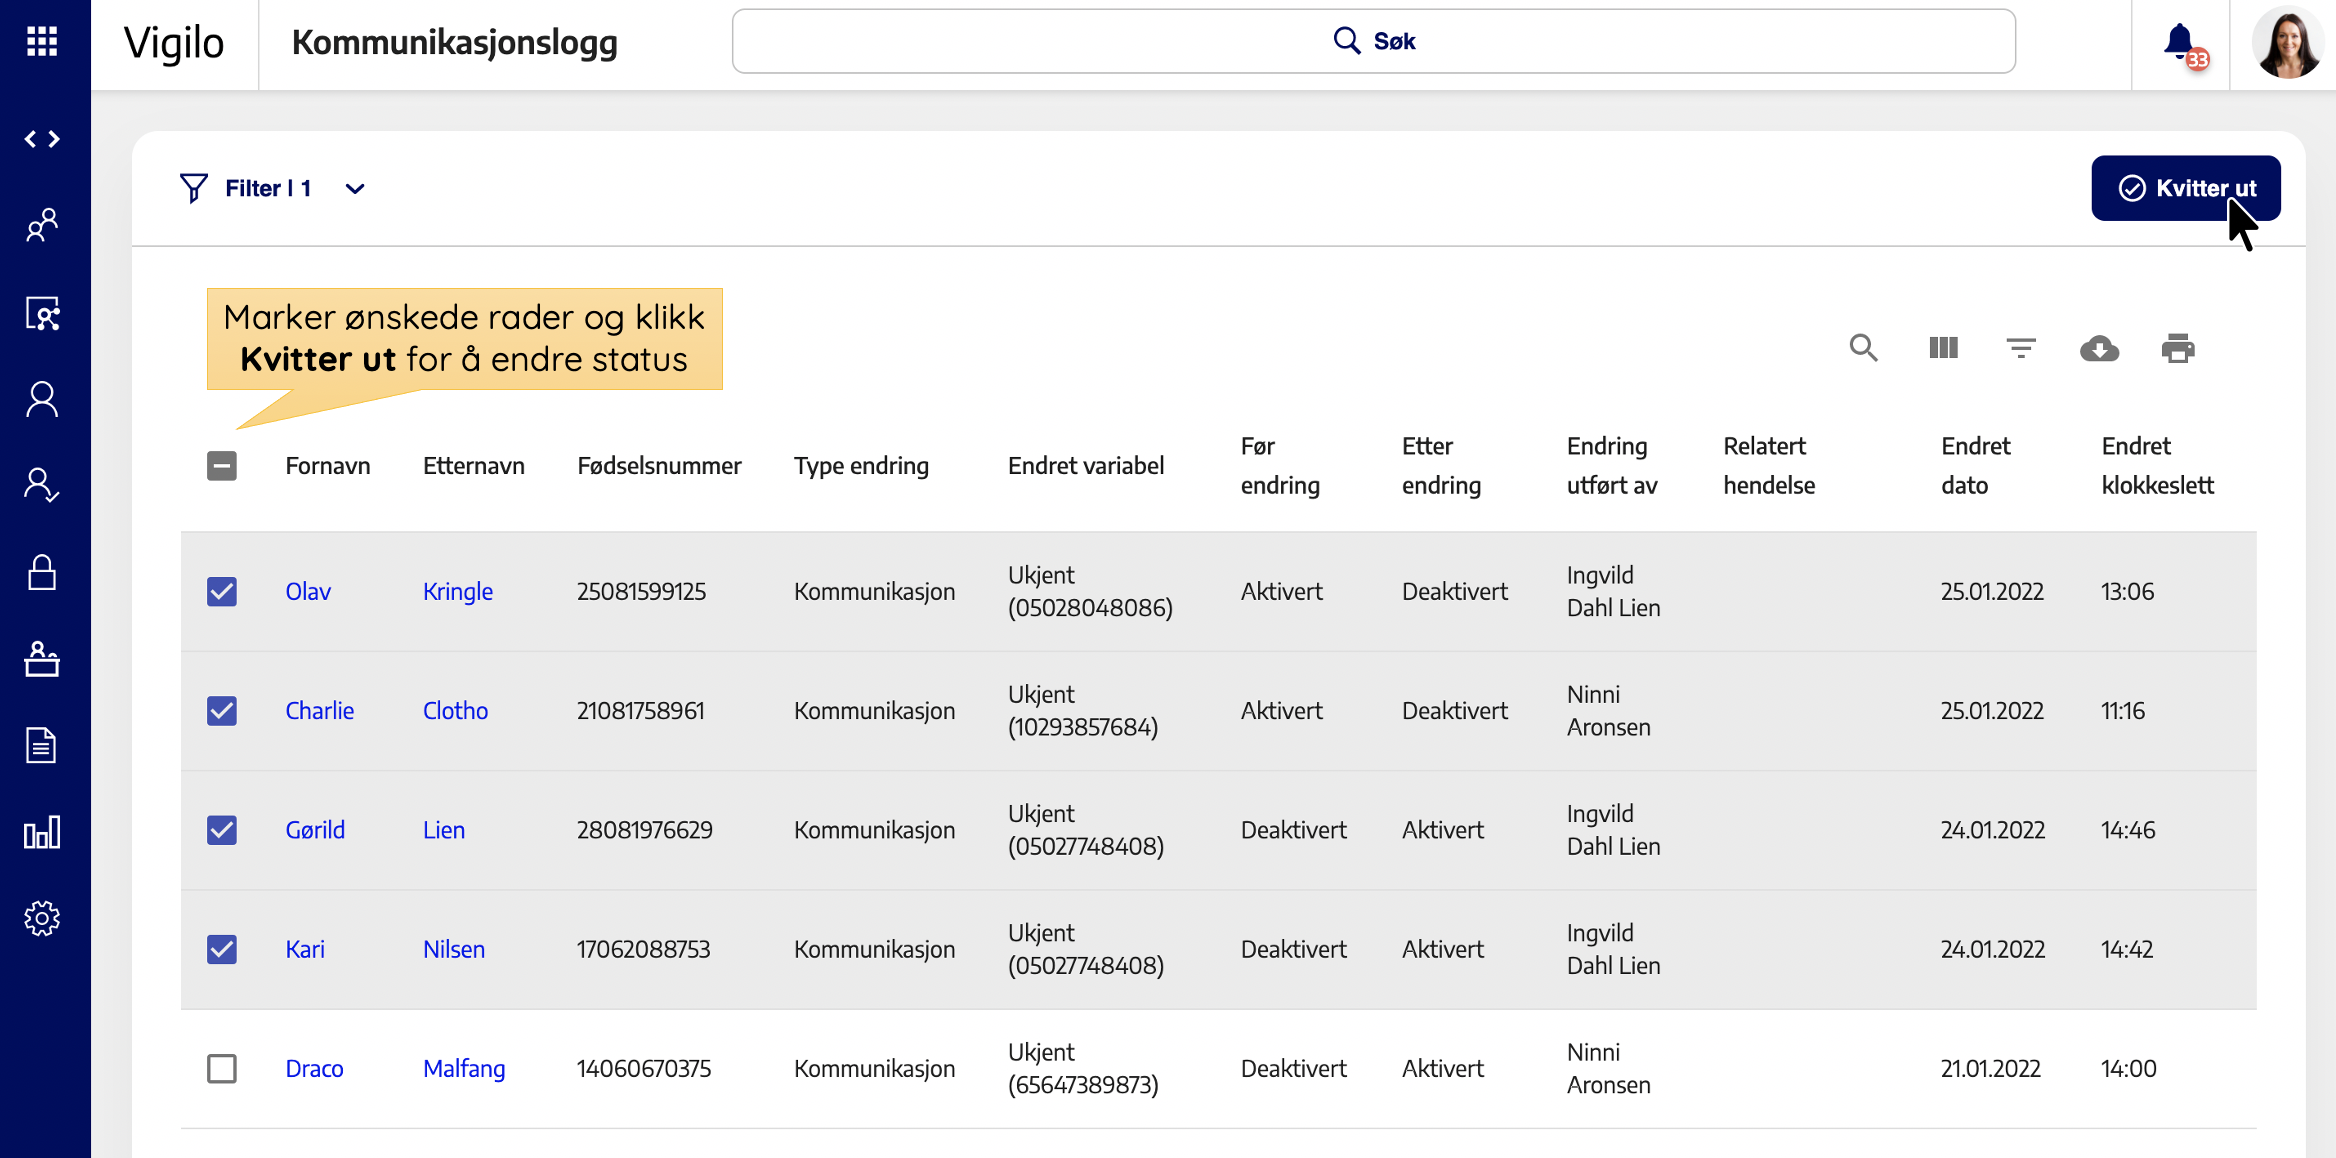Click the Kvitter ut button
The image size is (2336, 1158).
2185,188
